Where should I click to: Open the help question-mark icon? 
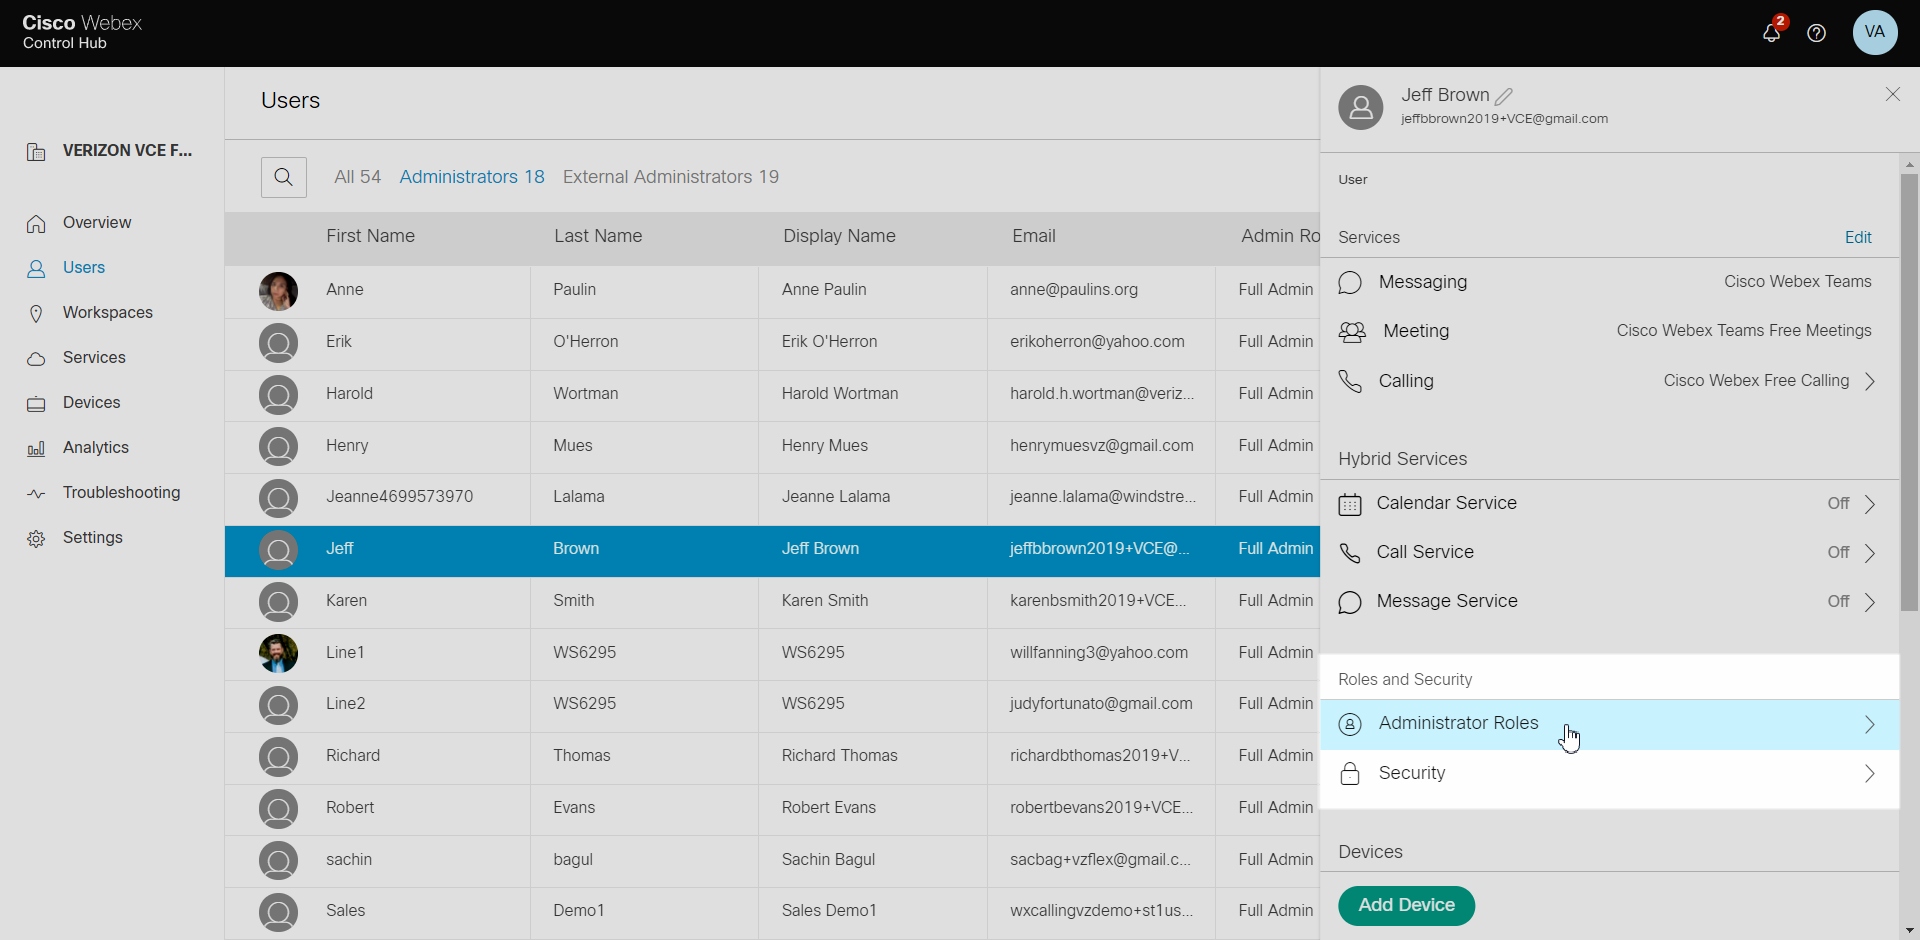(1817, 33)
